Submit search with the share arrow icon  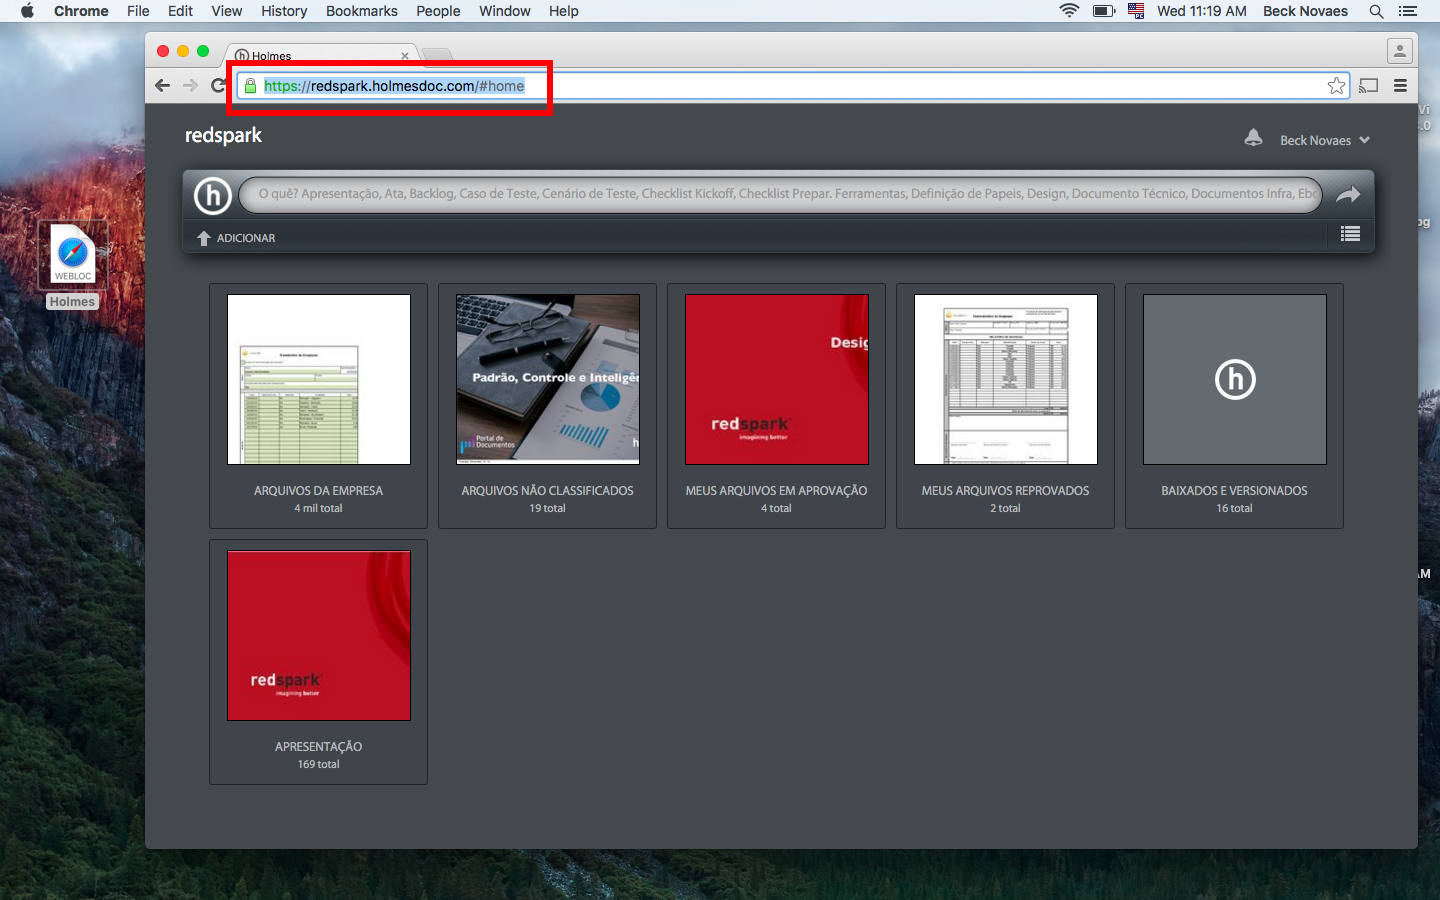(1348, 195)
